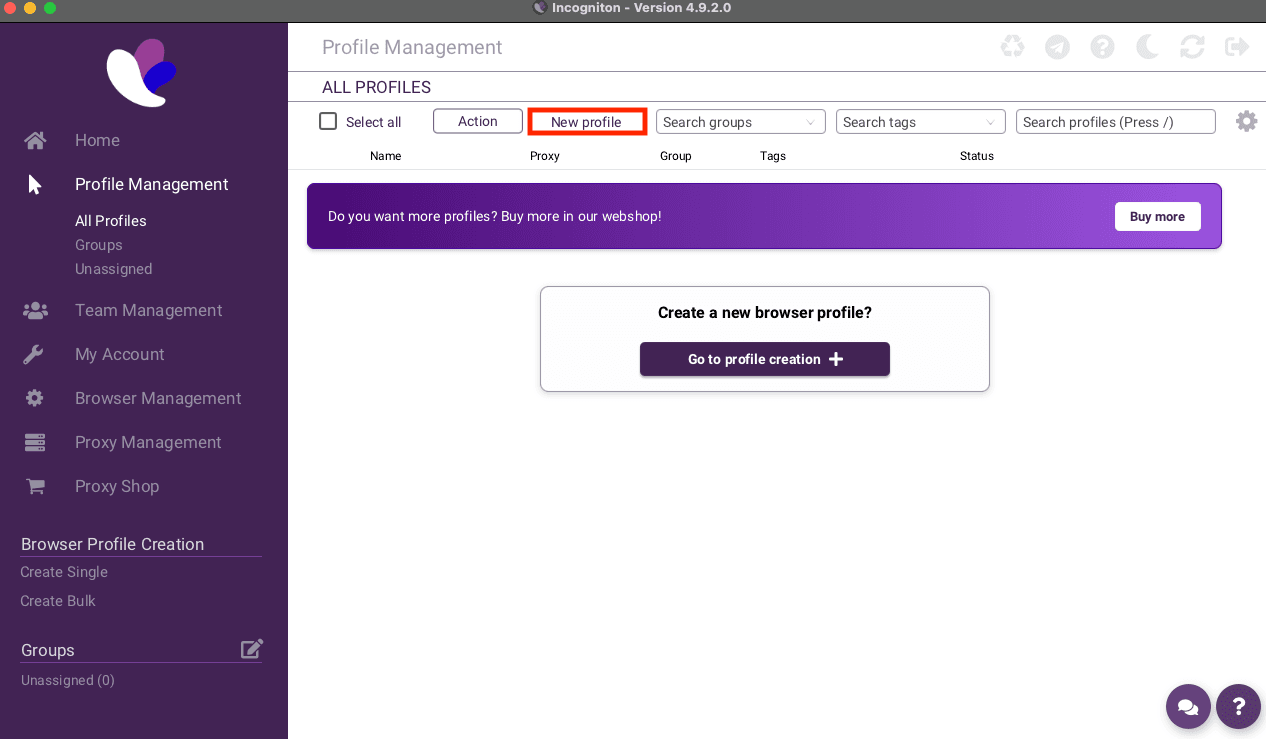Switch to Team Management
This screenshot has width=1266, height=739.
(x=148, y=310)
